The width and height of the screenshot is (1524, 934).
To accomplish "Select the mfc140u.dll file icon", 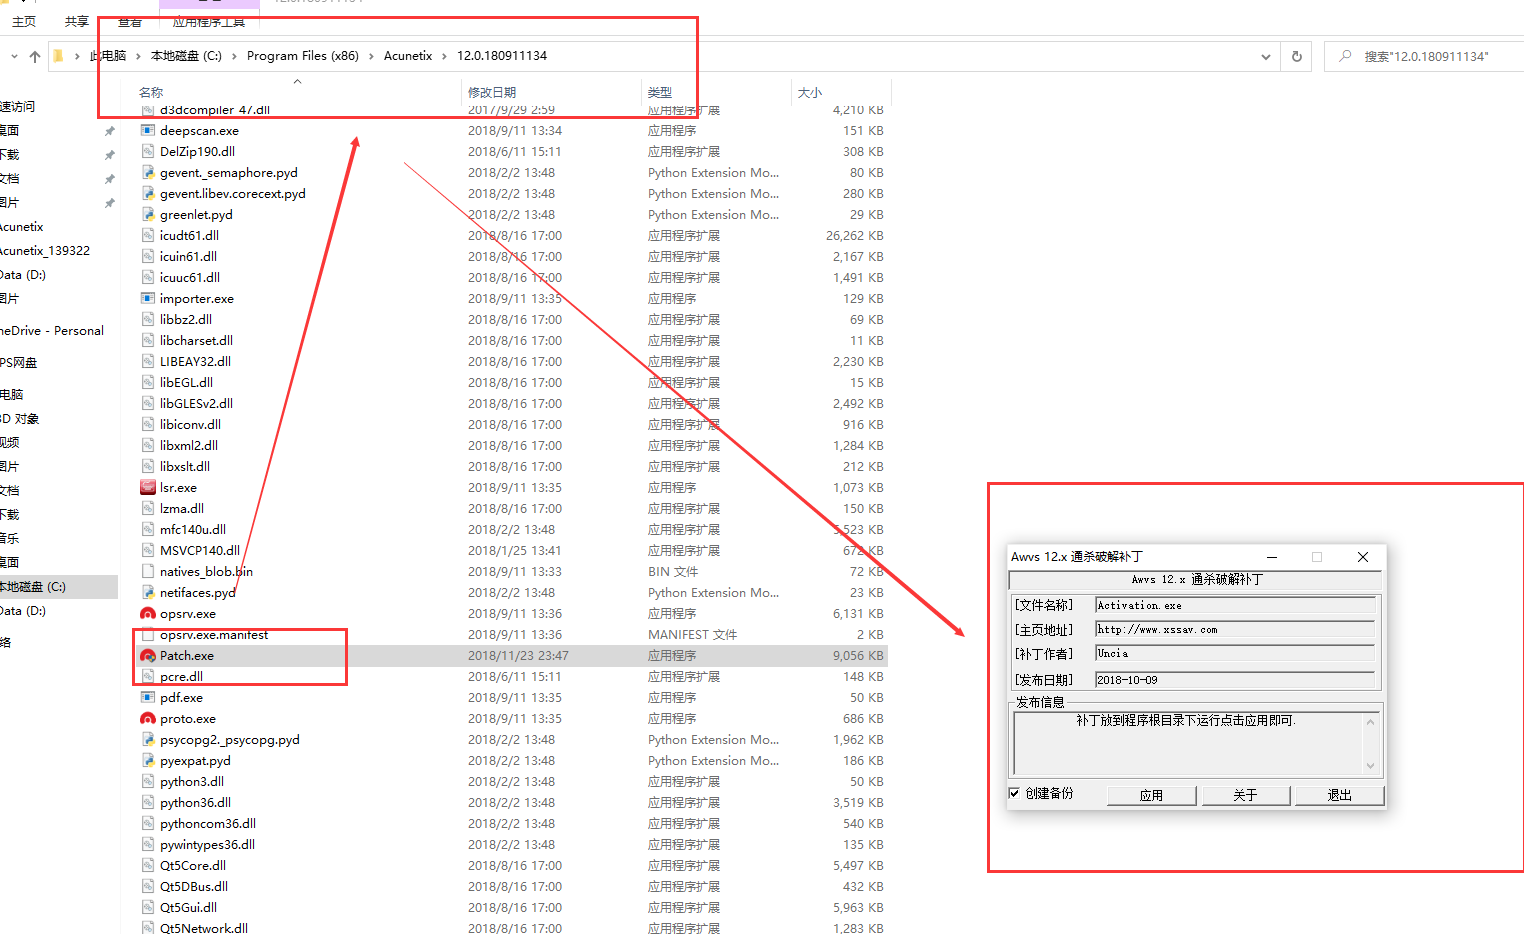I will click(148, 530).
